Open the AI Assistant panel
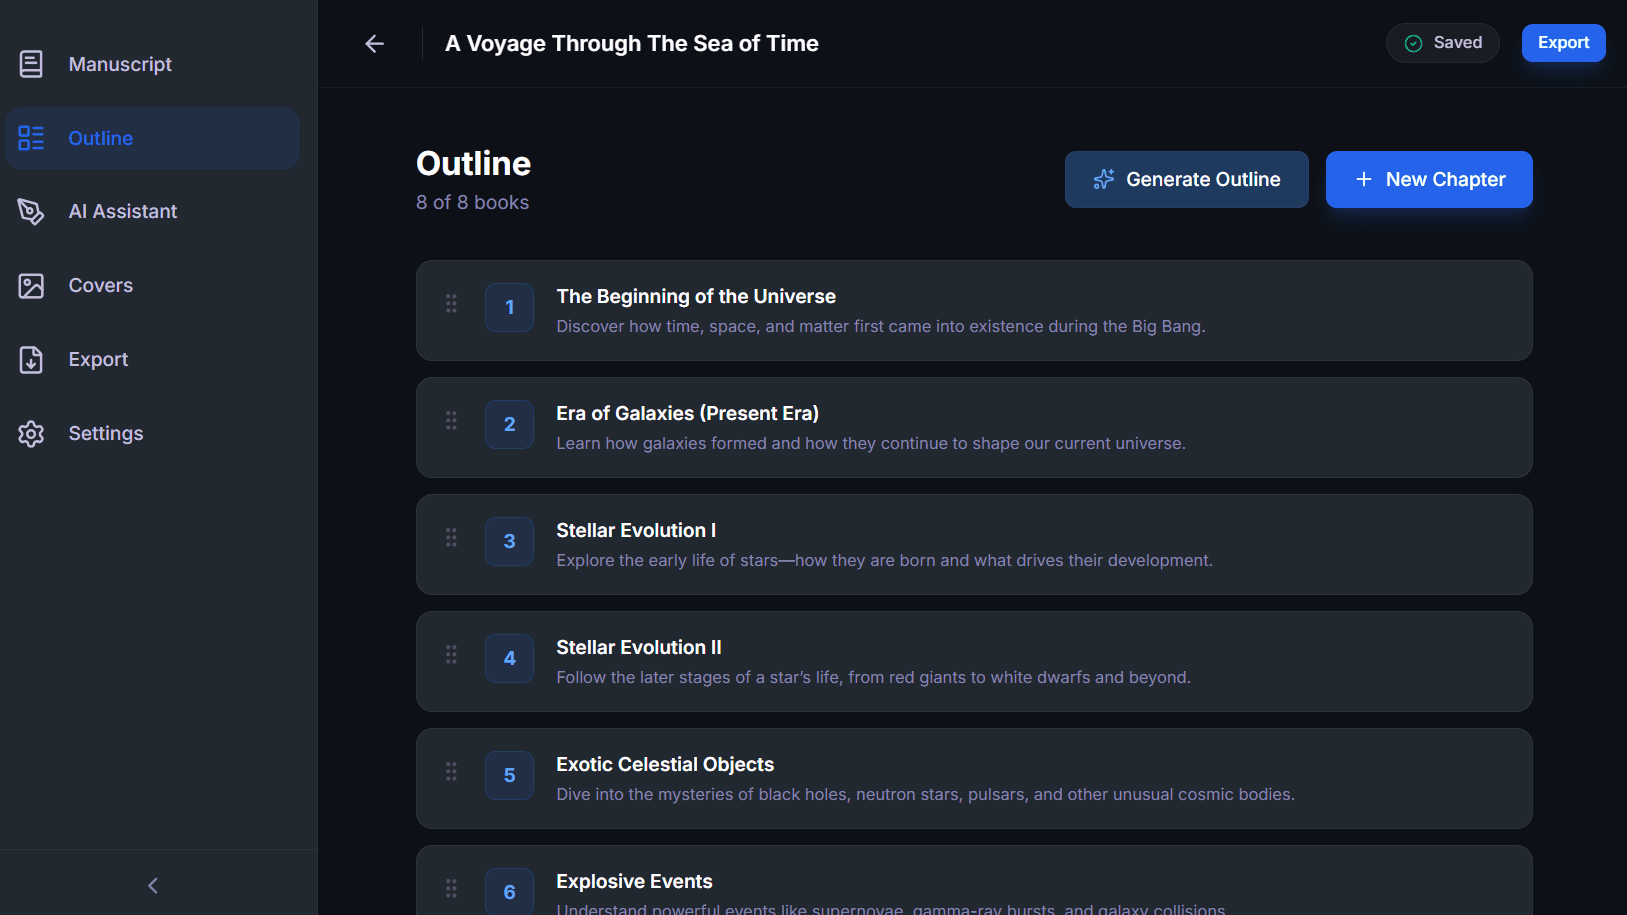The width and height of the screenshot is (1627, 915). (152, 211)
